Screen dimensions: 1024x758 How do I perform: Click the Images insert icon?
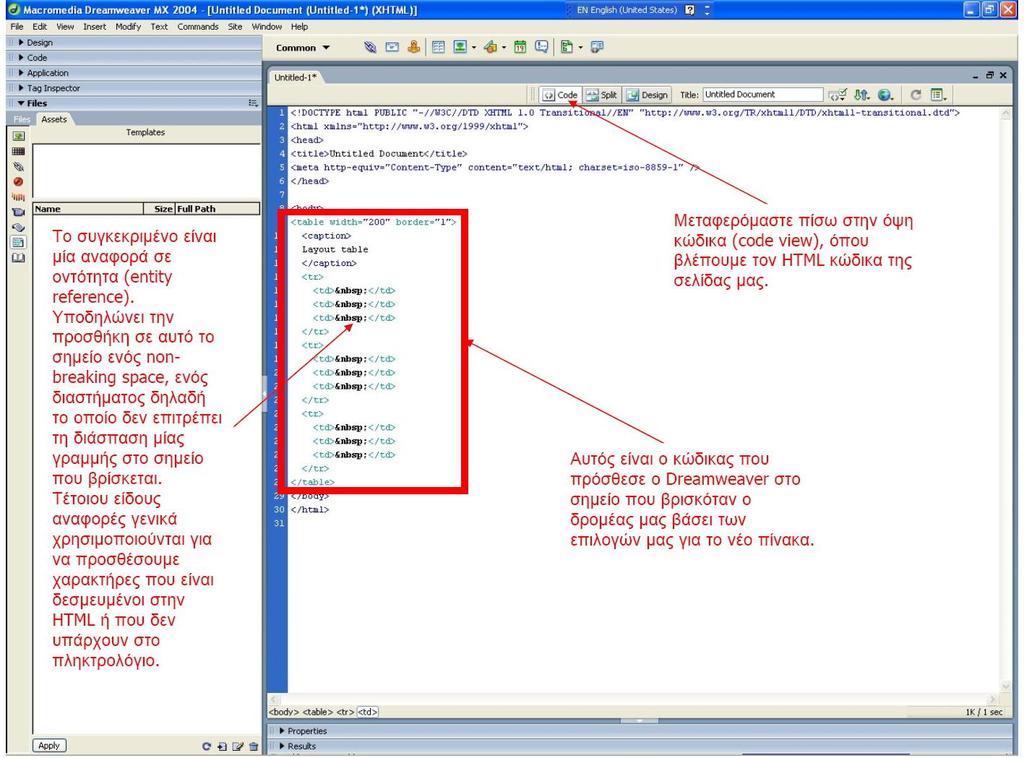pyautogui.click(x=460, y=47)
